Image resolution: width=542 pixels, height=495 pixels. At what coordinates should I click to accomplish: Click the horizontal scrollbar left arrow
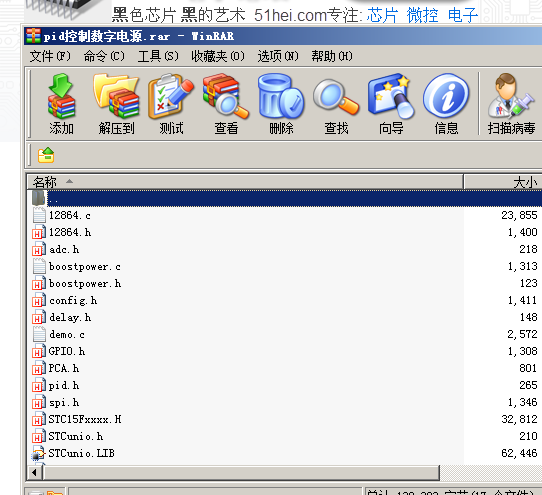click(34, 472)
